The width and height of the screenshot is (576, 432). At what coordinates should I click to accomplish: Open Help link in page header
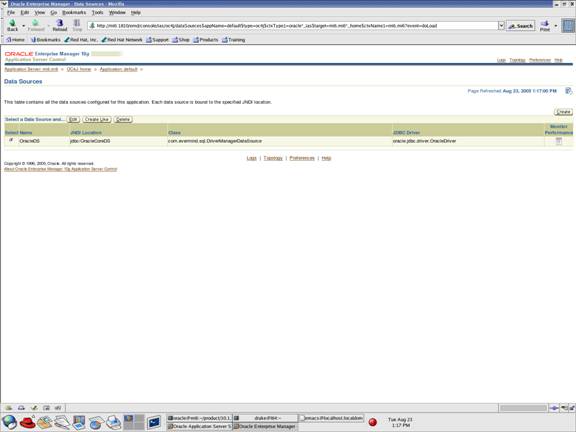(x=558, y=60)
